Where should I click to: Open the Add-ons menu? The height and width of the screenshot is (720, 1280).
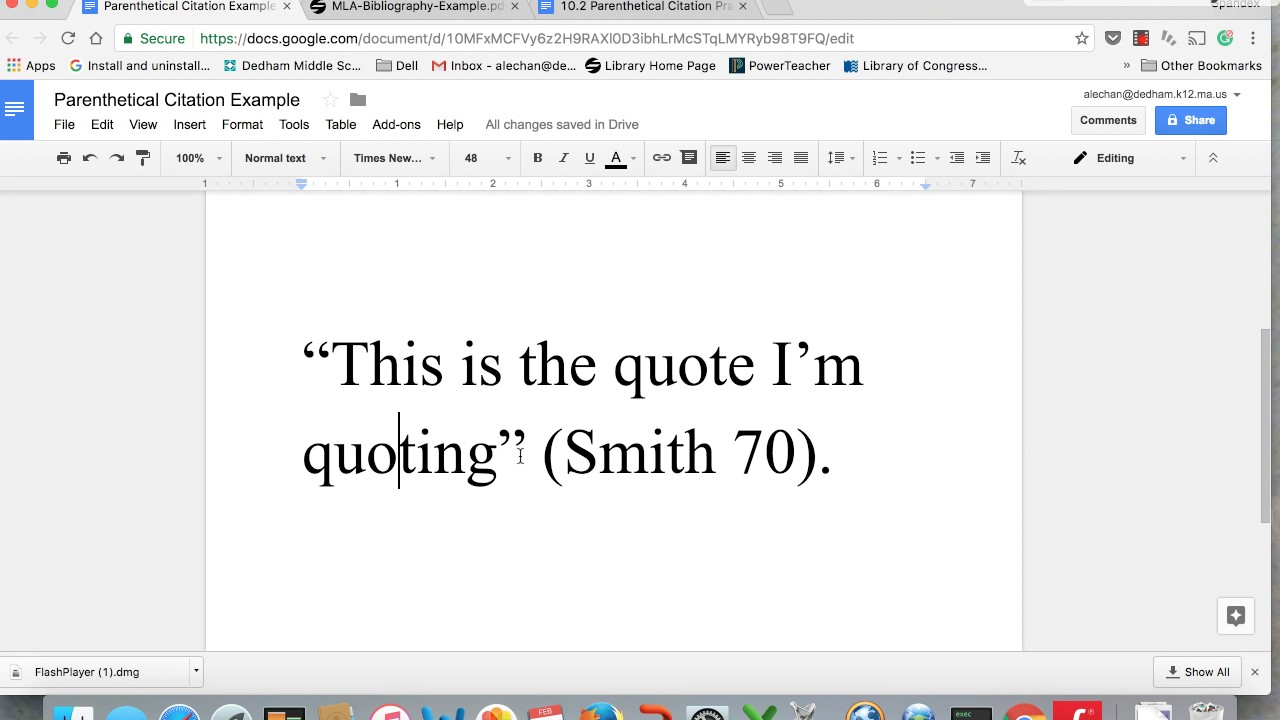pyautogui.click(x=396, y=124)
